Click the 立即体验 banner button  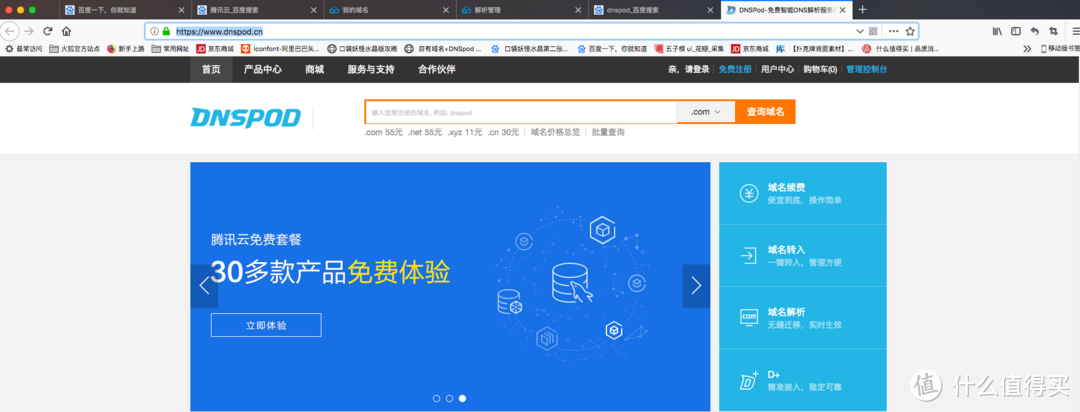pyautogui.click(x=266, y=325)
